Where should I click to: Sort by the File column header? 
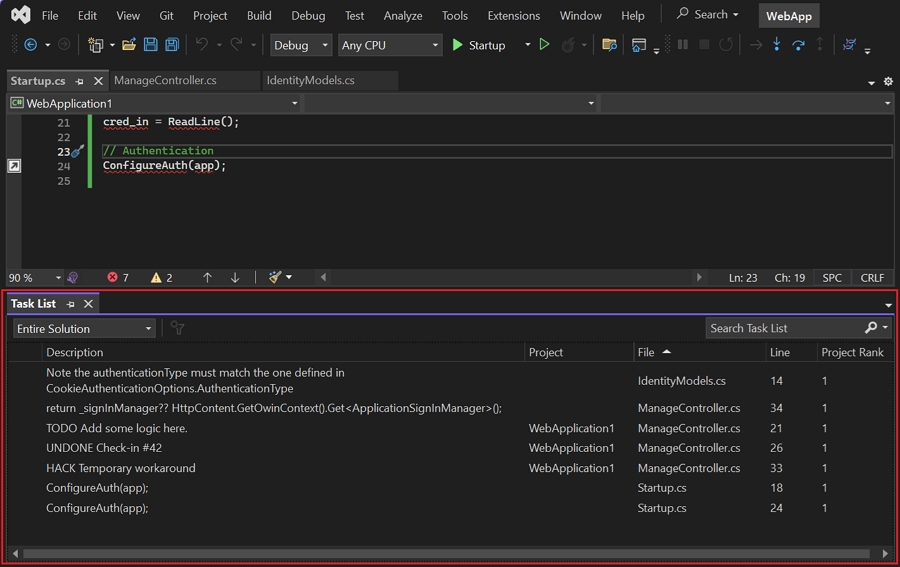(x=699, y=352)
